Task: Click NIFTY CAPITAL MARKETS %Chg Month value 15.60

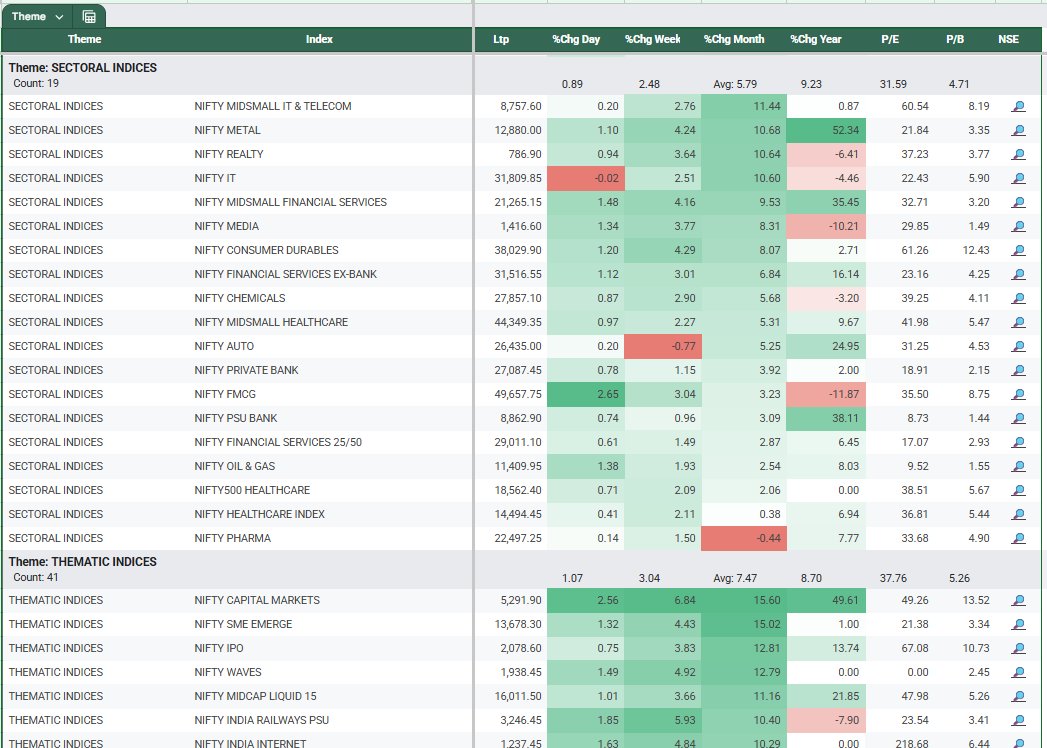Action: [x=744, y=600]
